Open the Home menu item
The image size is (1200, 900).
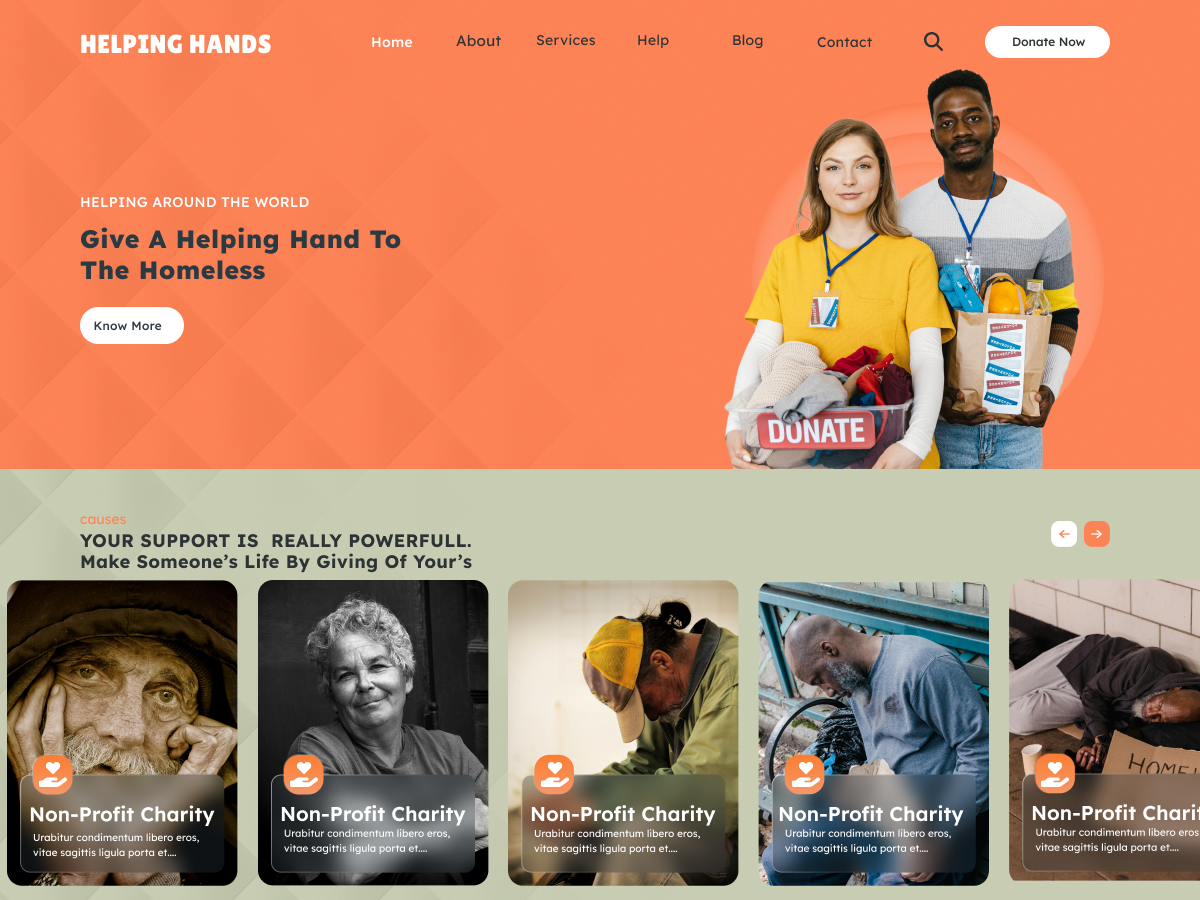392,42
